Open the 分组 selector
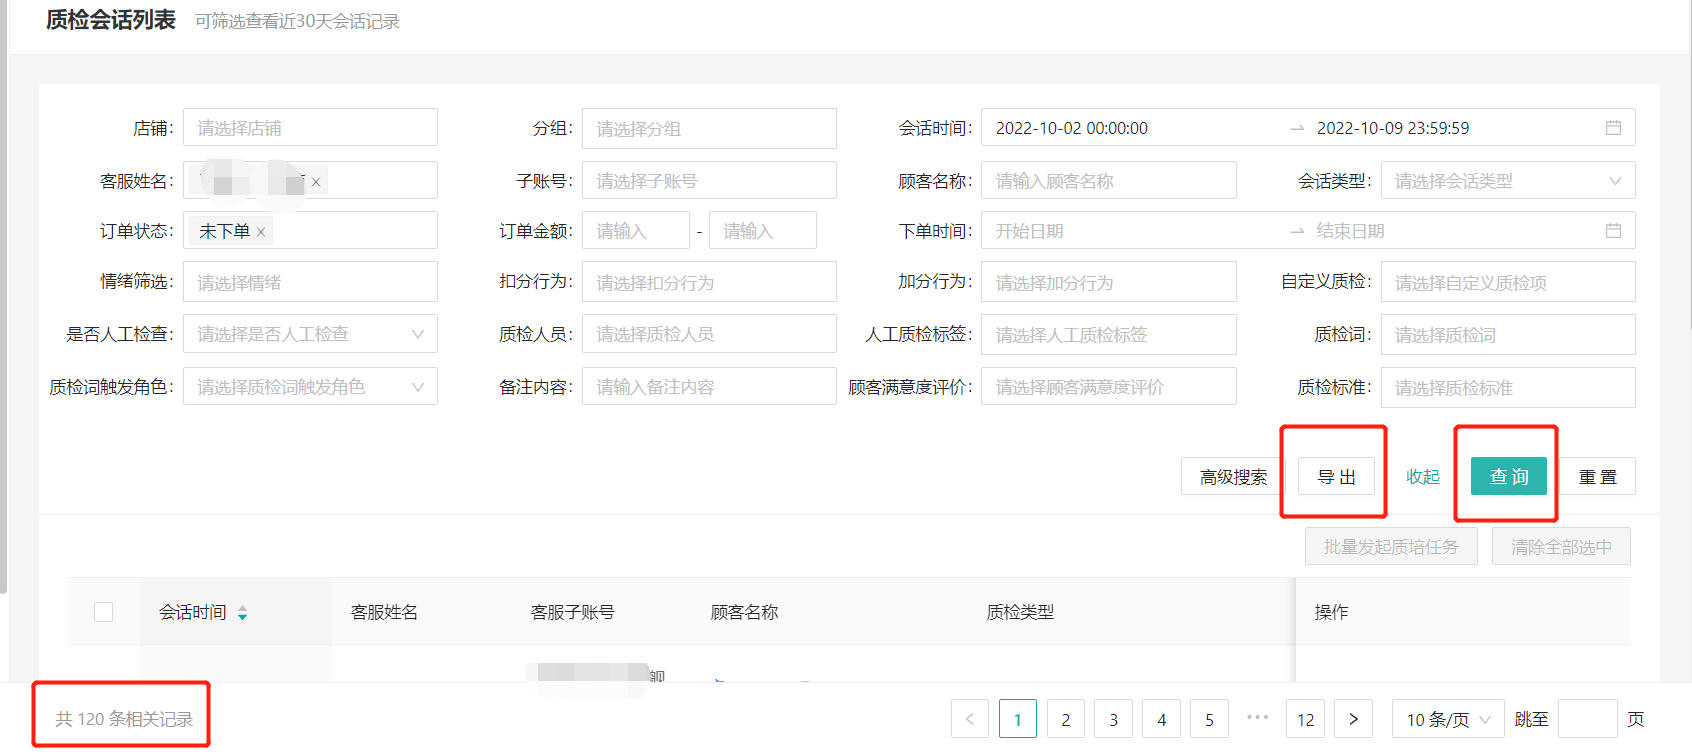The height and width of the screenshot is (752, 1692). [709, 129]
